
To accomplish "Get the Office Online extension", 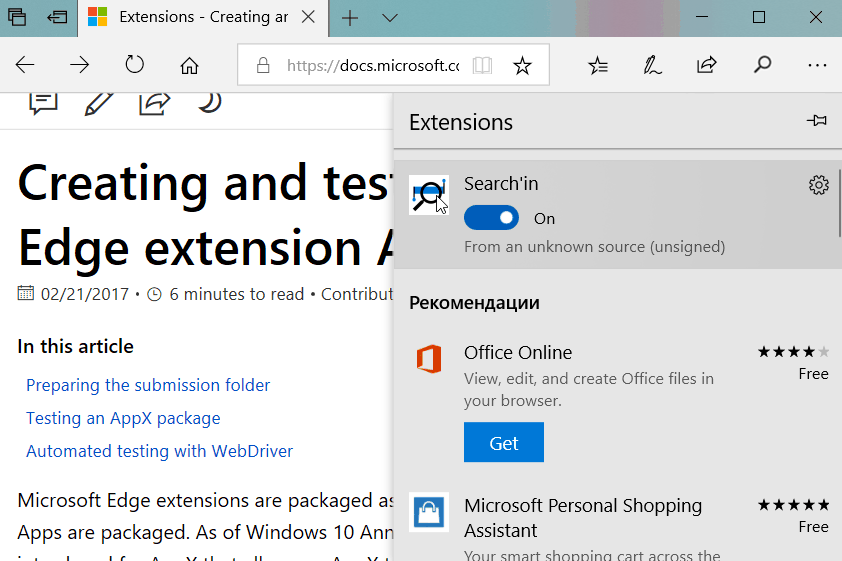I will [x=504, y=442].
